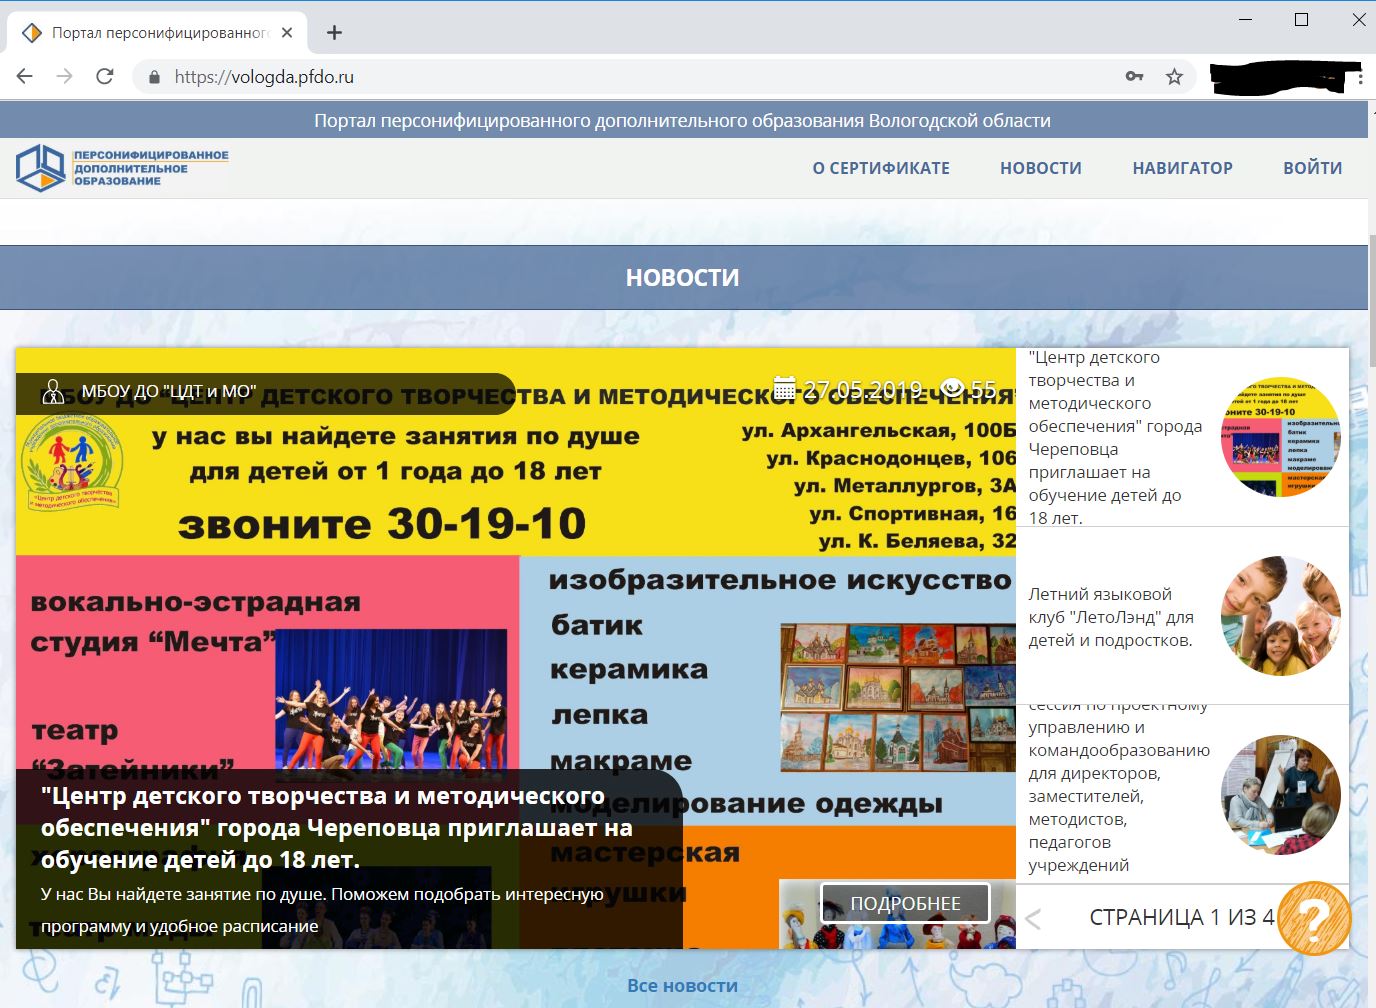Open the НАВИГАТОР menu item
Screen dimensions: 1376x1008
coord(1182,168)
